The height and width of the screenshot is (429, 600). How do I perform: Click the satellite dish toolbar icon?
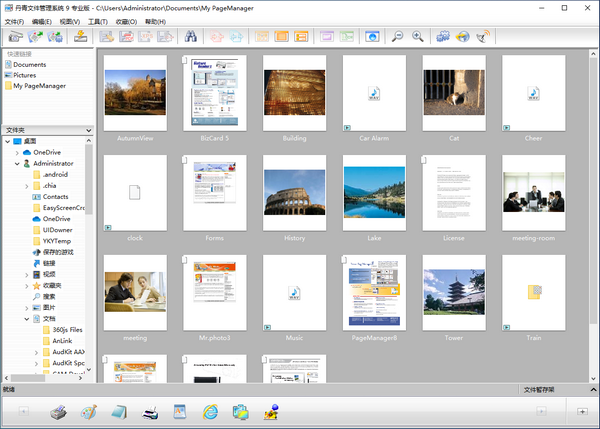(483, 37)
